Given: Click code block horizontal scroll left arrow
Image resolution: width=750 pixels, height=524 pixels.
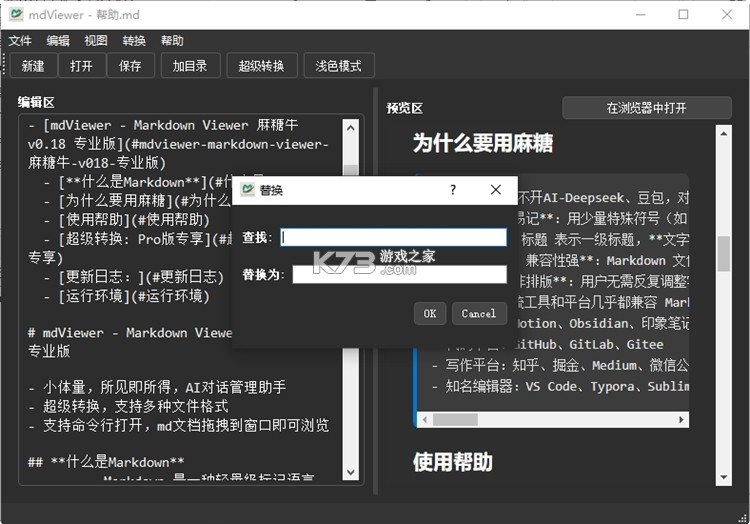Looking at the screenshot, I should pyautogui.click(x=424, y=420).
